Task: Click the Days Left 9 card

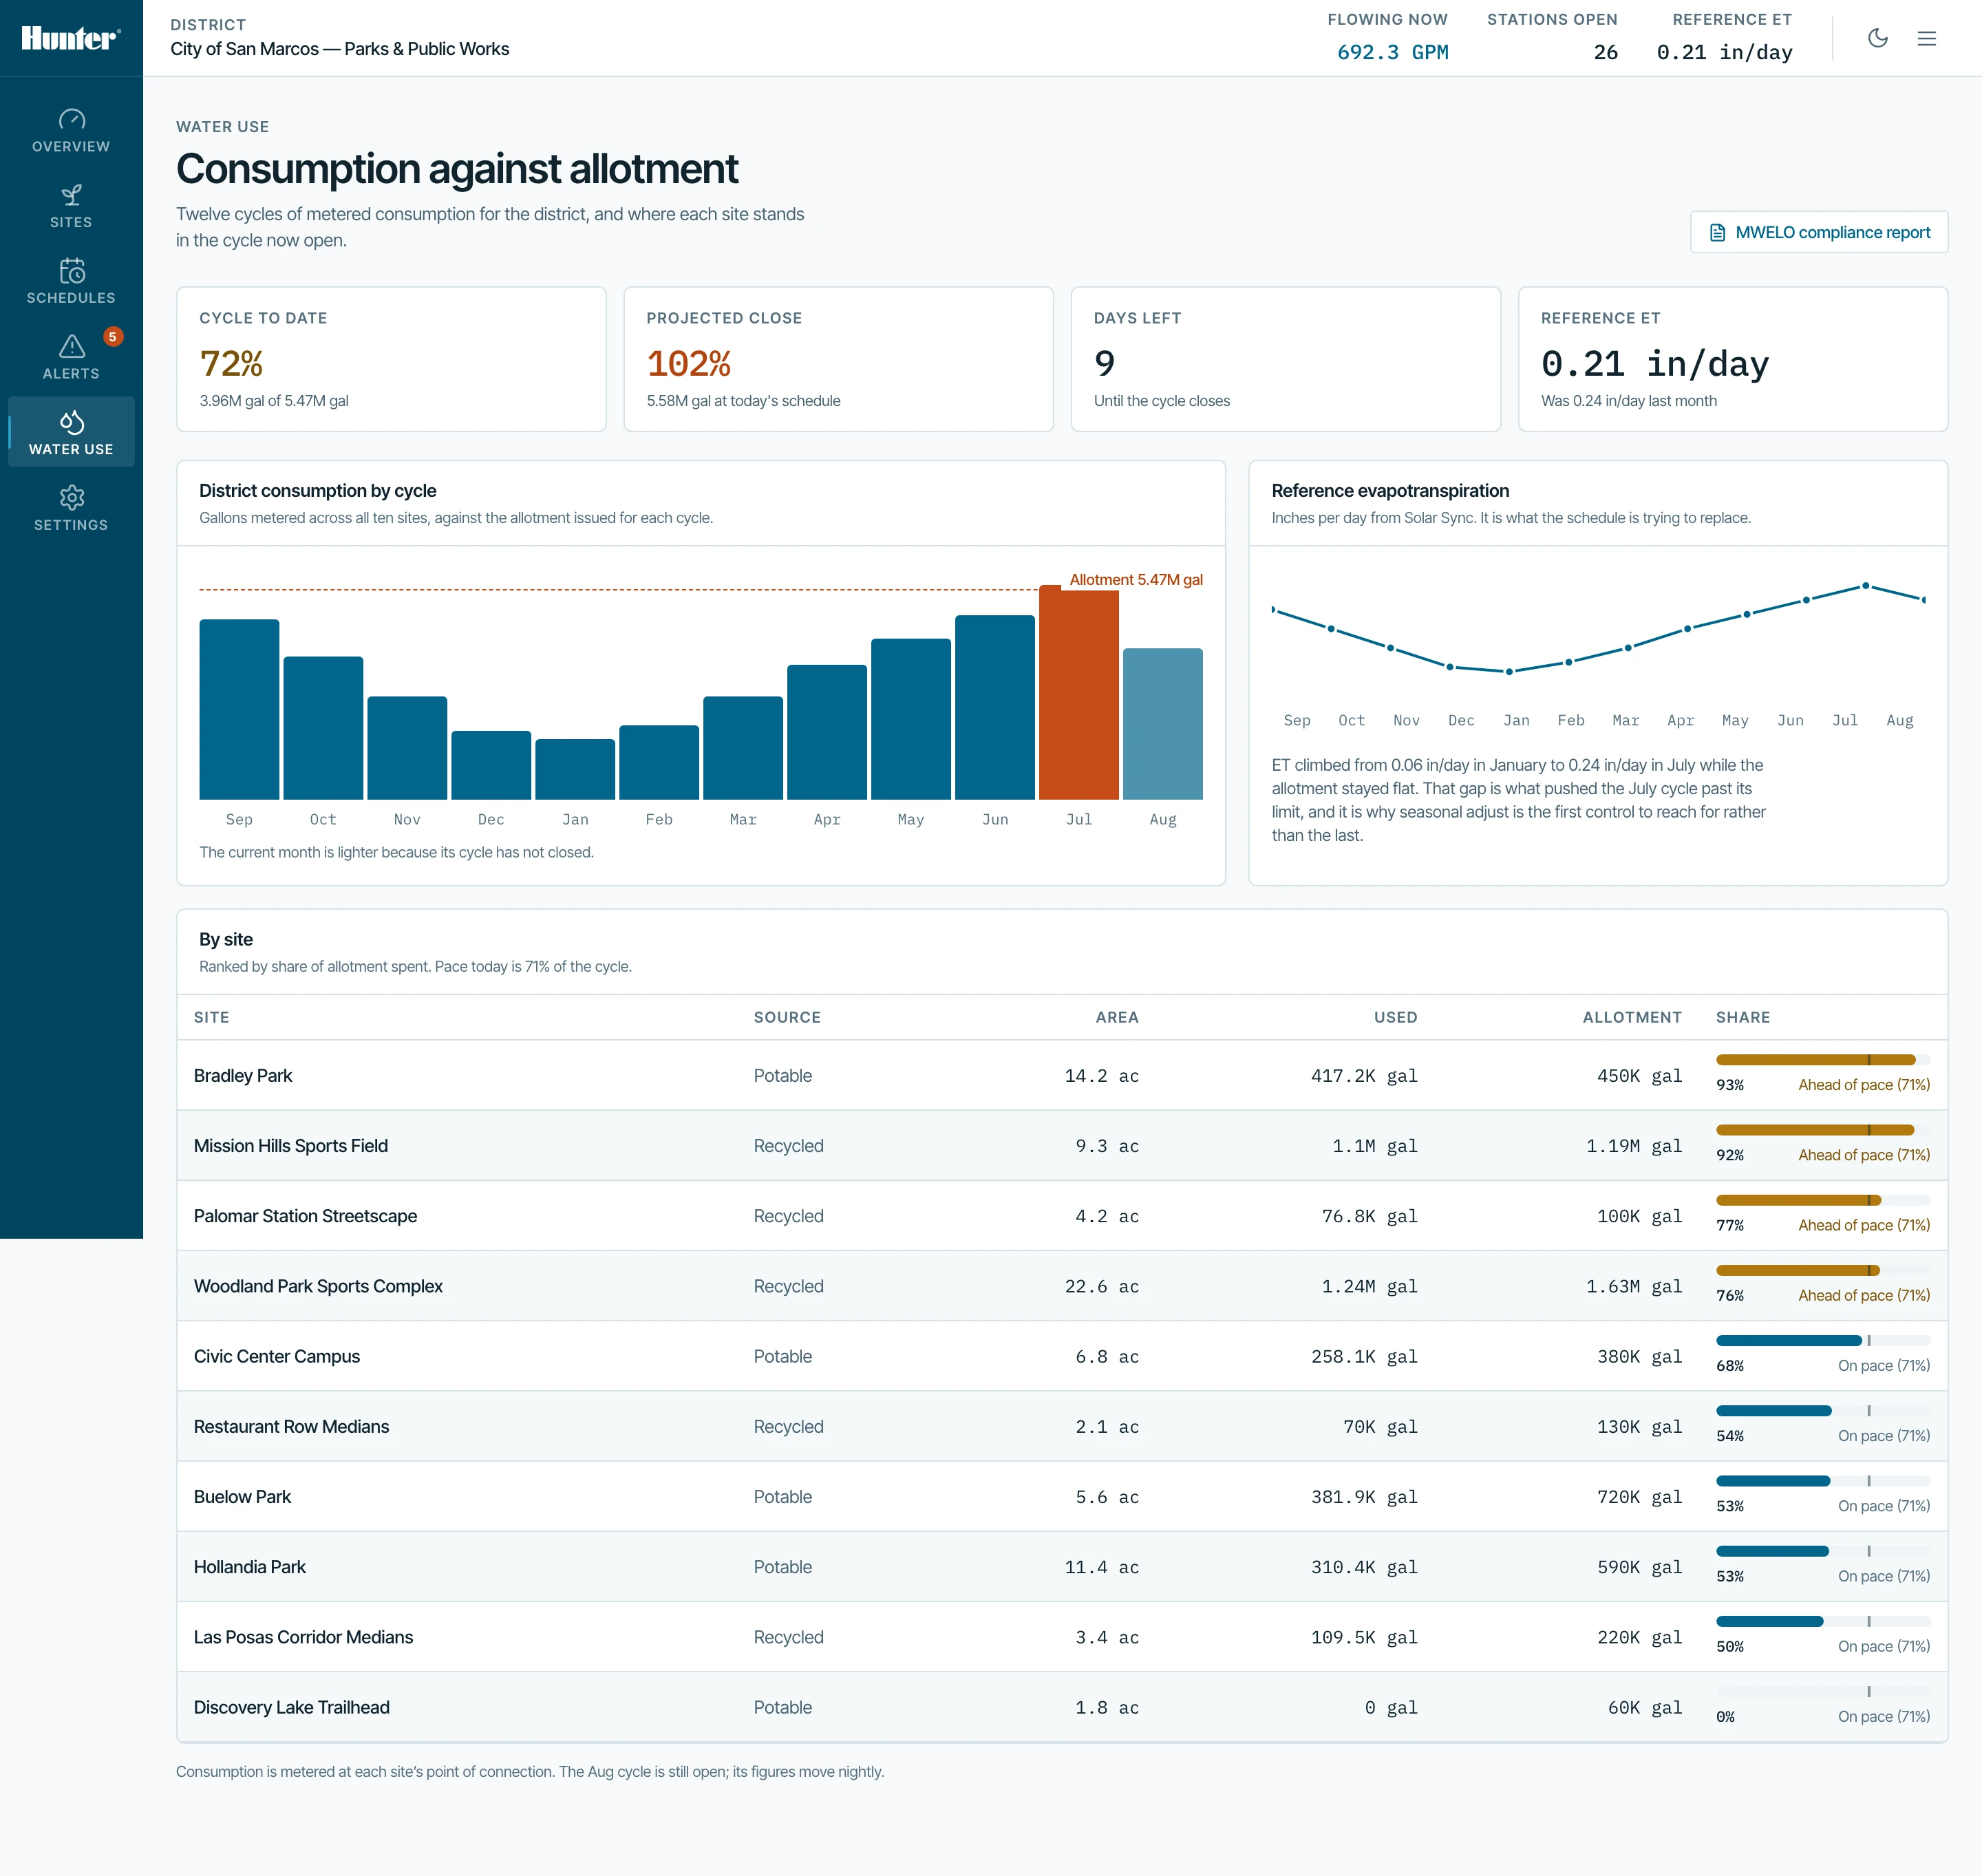Action: pyautogui.click(x=1285, y=359)
